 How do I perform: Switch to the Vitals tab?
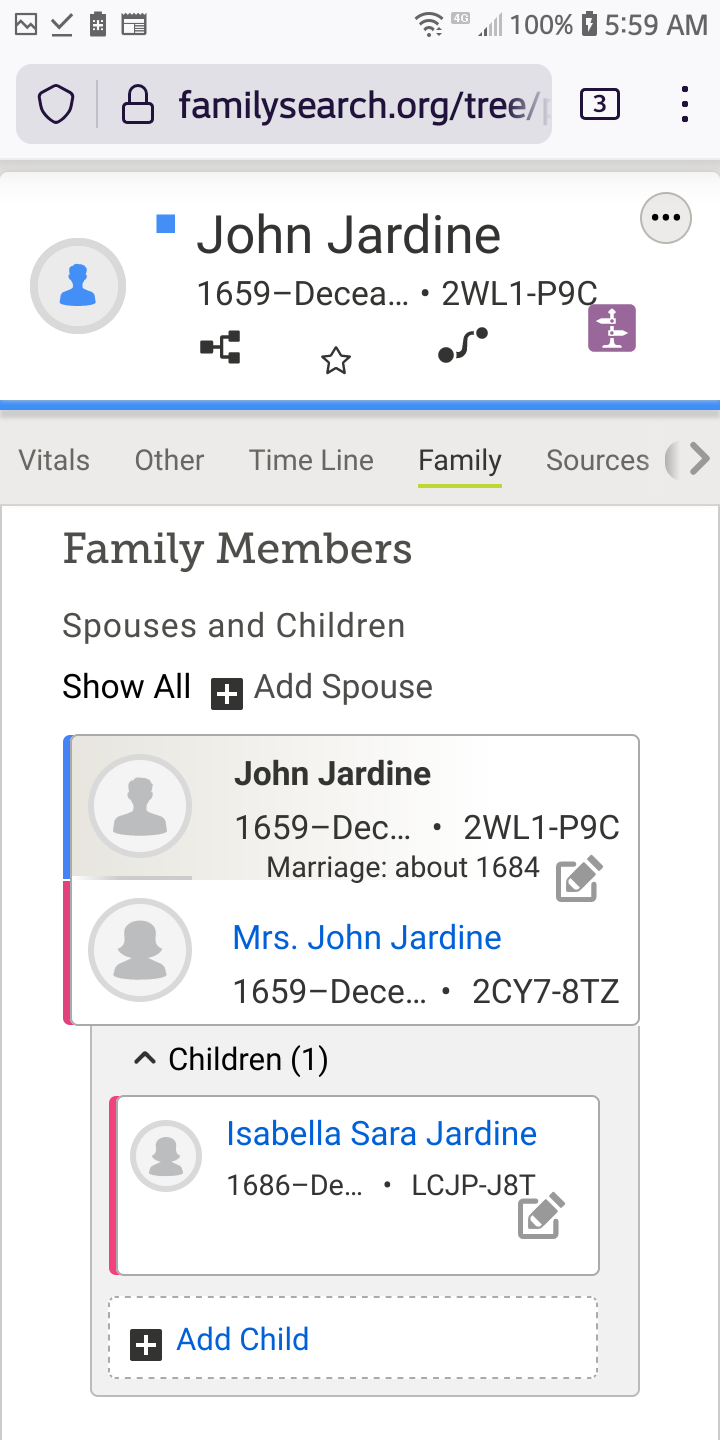[x=54, y=460]
